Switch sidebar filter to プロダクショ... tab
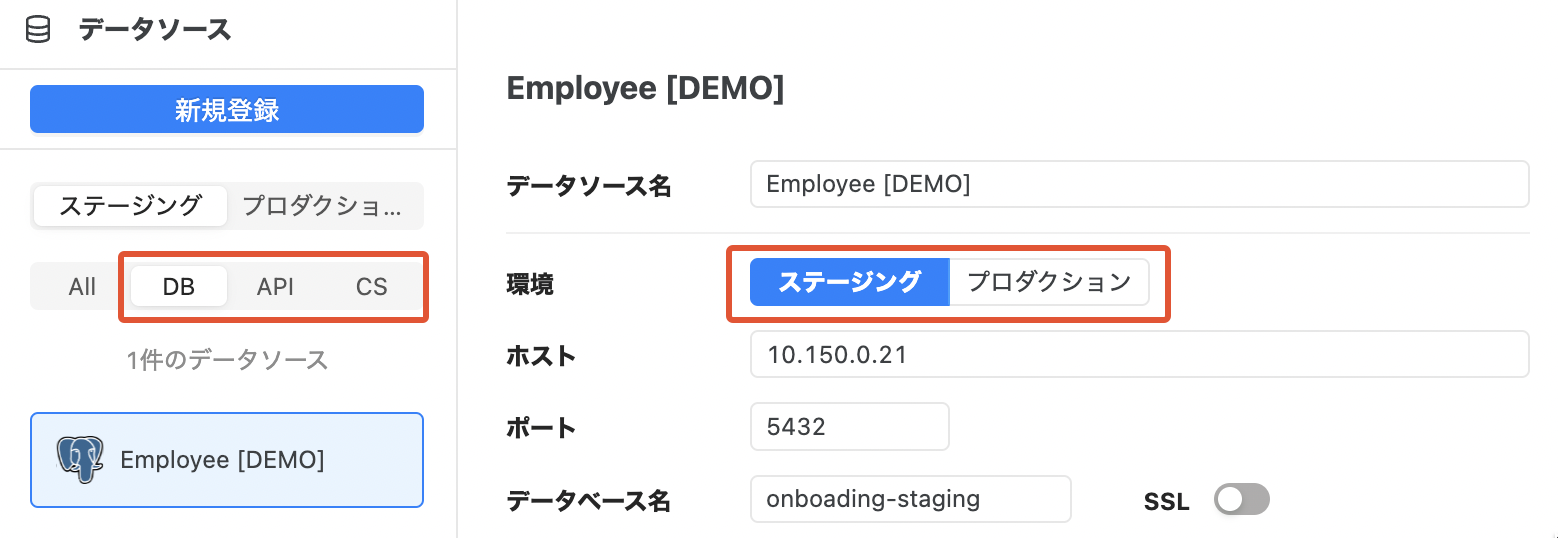Viewport: 1558px width, 538px height. click(x=323, y=206)
